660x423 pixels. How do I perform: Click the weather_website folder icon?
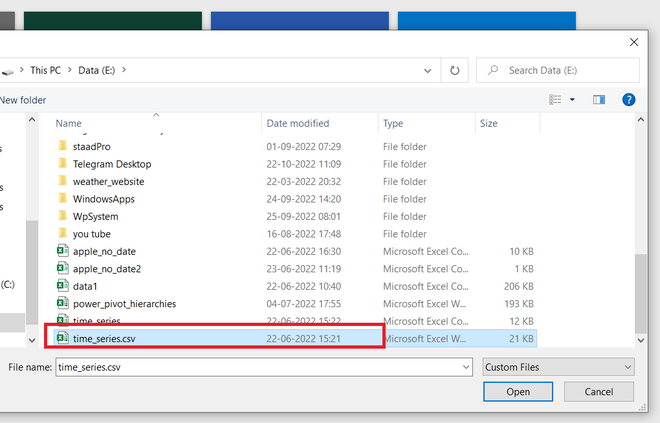(x=63, y=181)
